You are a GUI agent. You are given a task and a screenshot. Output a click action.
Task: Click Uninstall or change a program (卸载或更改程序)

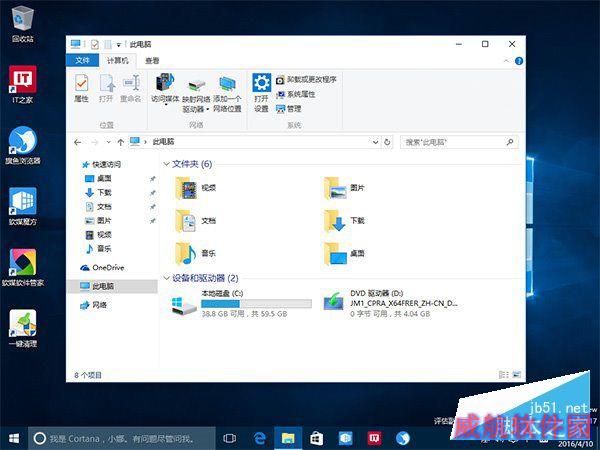pos(306,80)
